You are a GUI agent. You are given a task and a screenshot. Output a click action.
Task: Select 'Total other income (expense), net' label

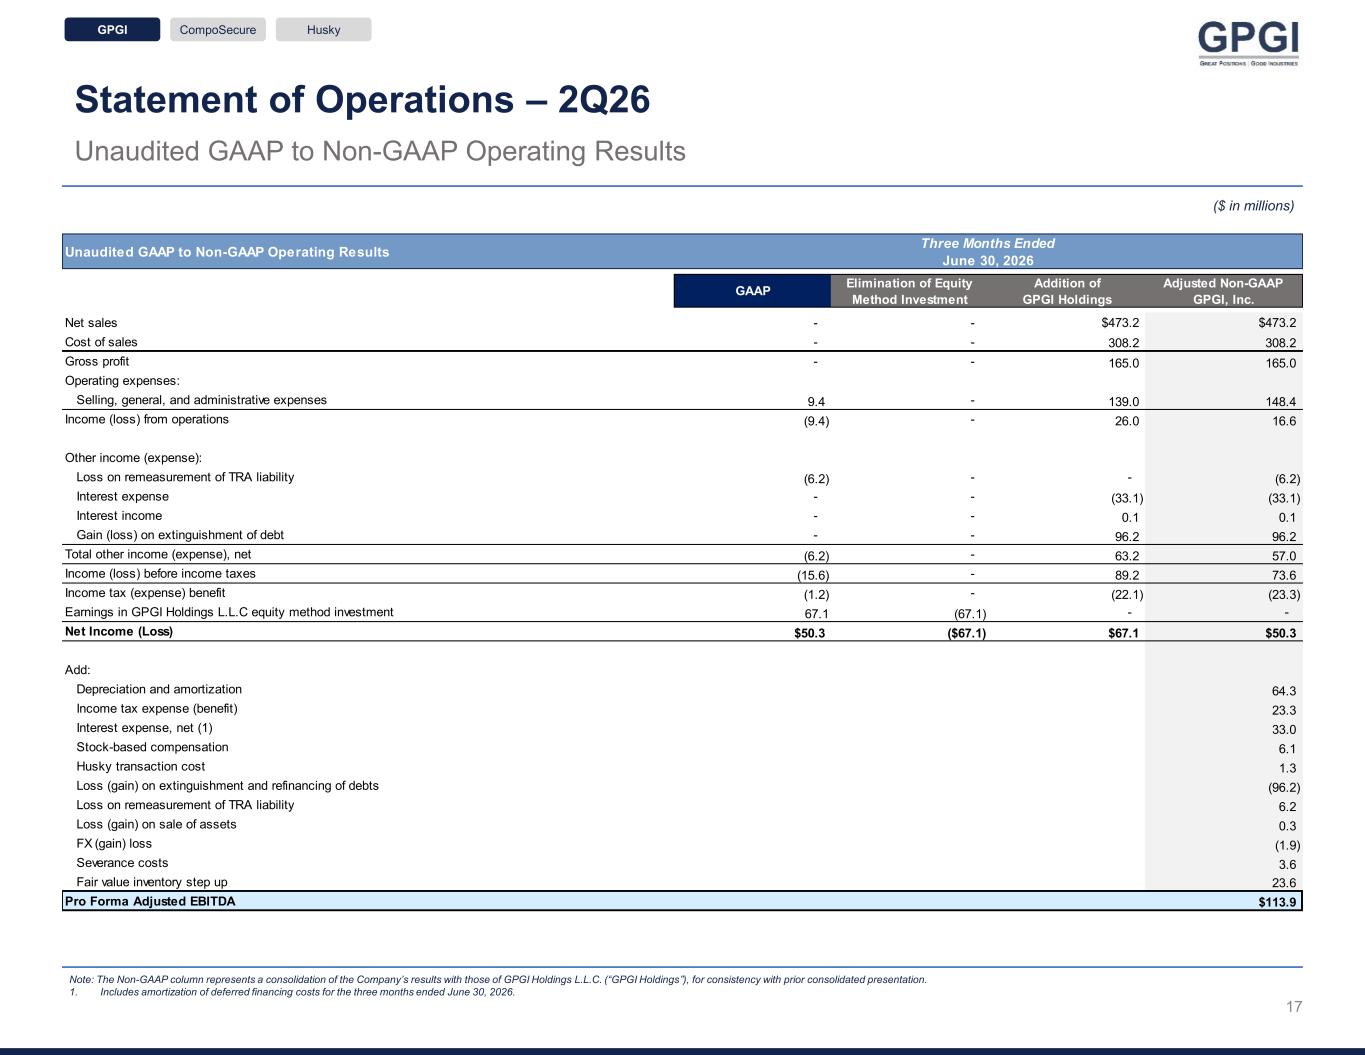158,554
